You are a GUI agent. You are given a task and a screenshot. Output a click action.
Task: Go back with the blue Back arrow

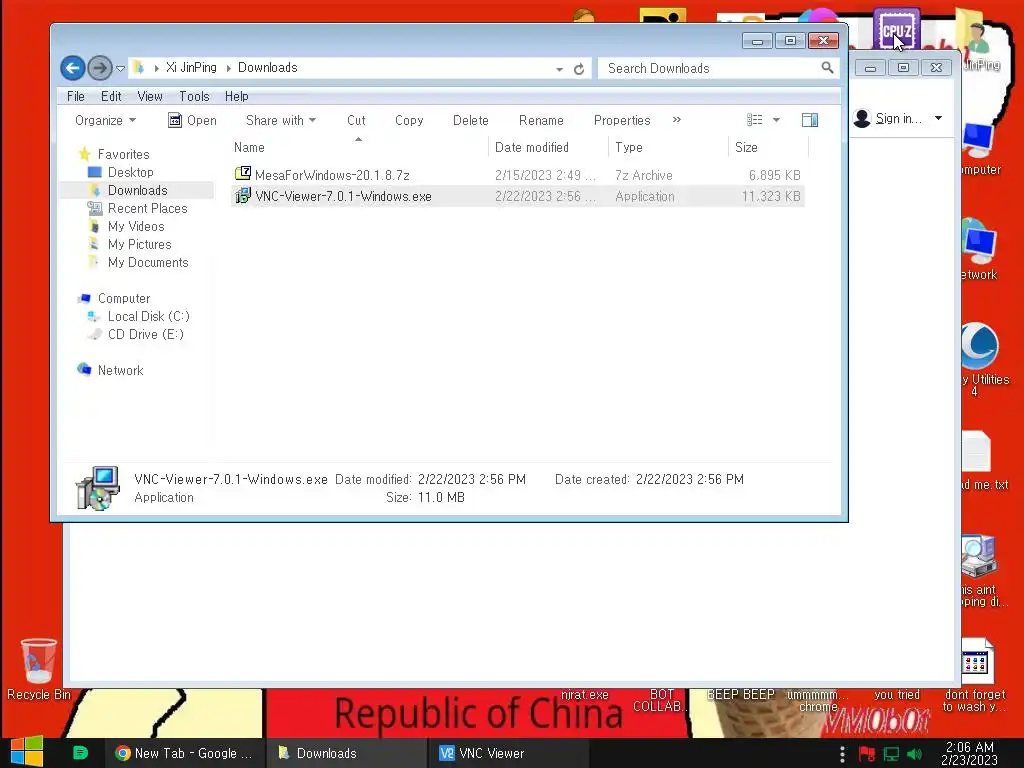(72, 68)
